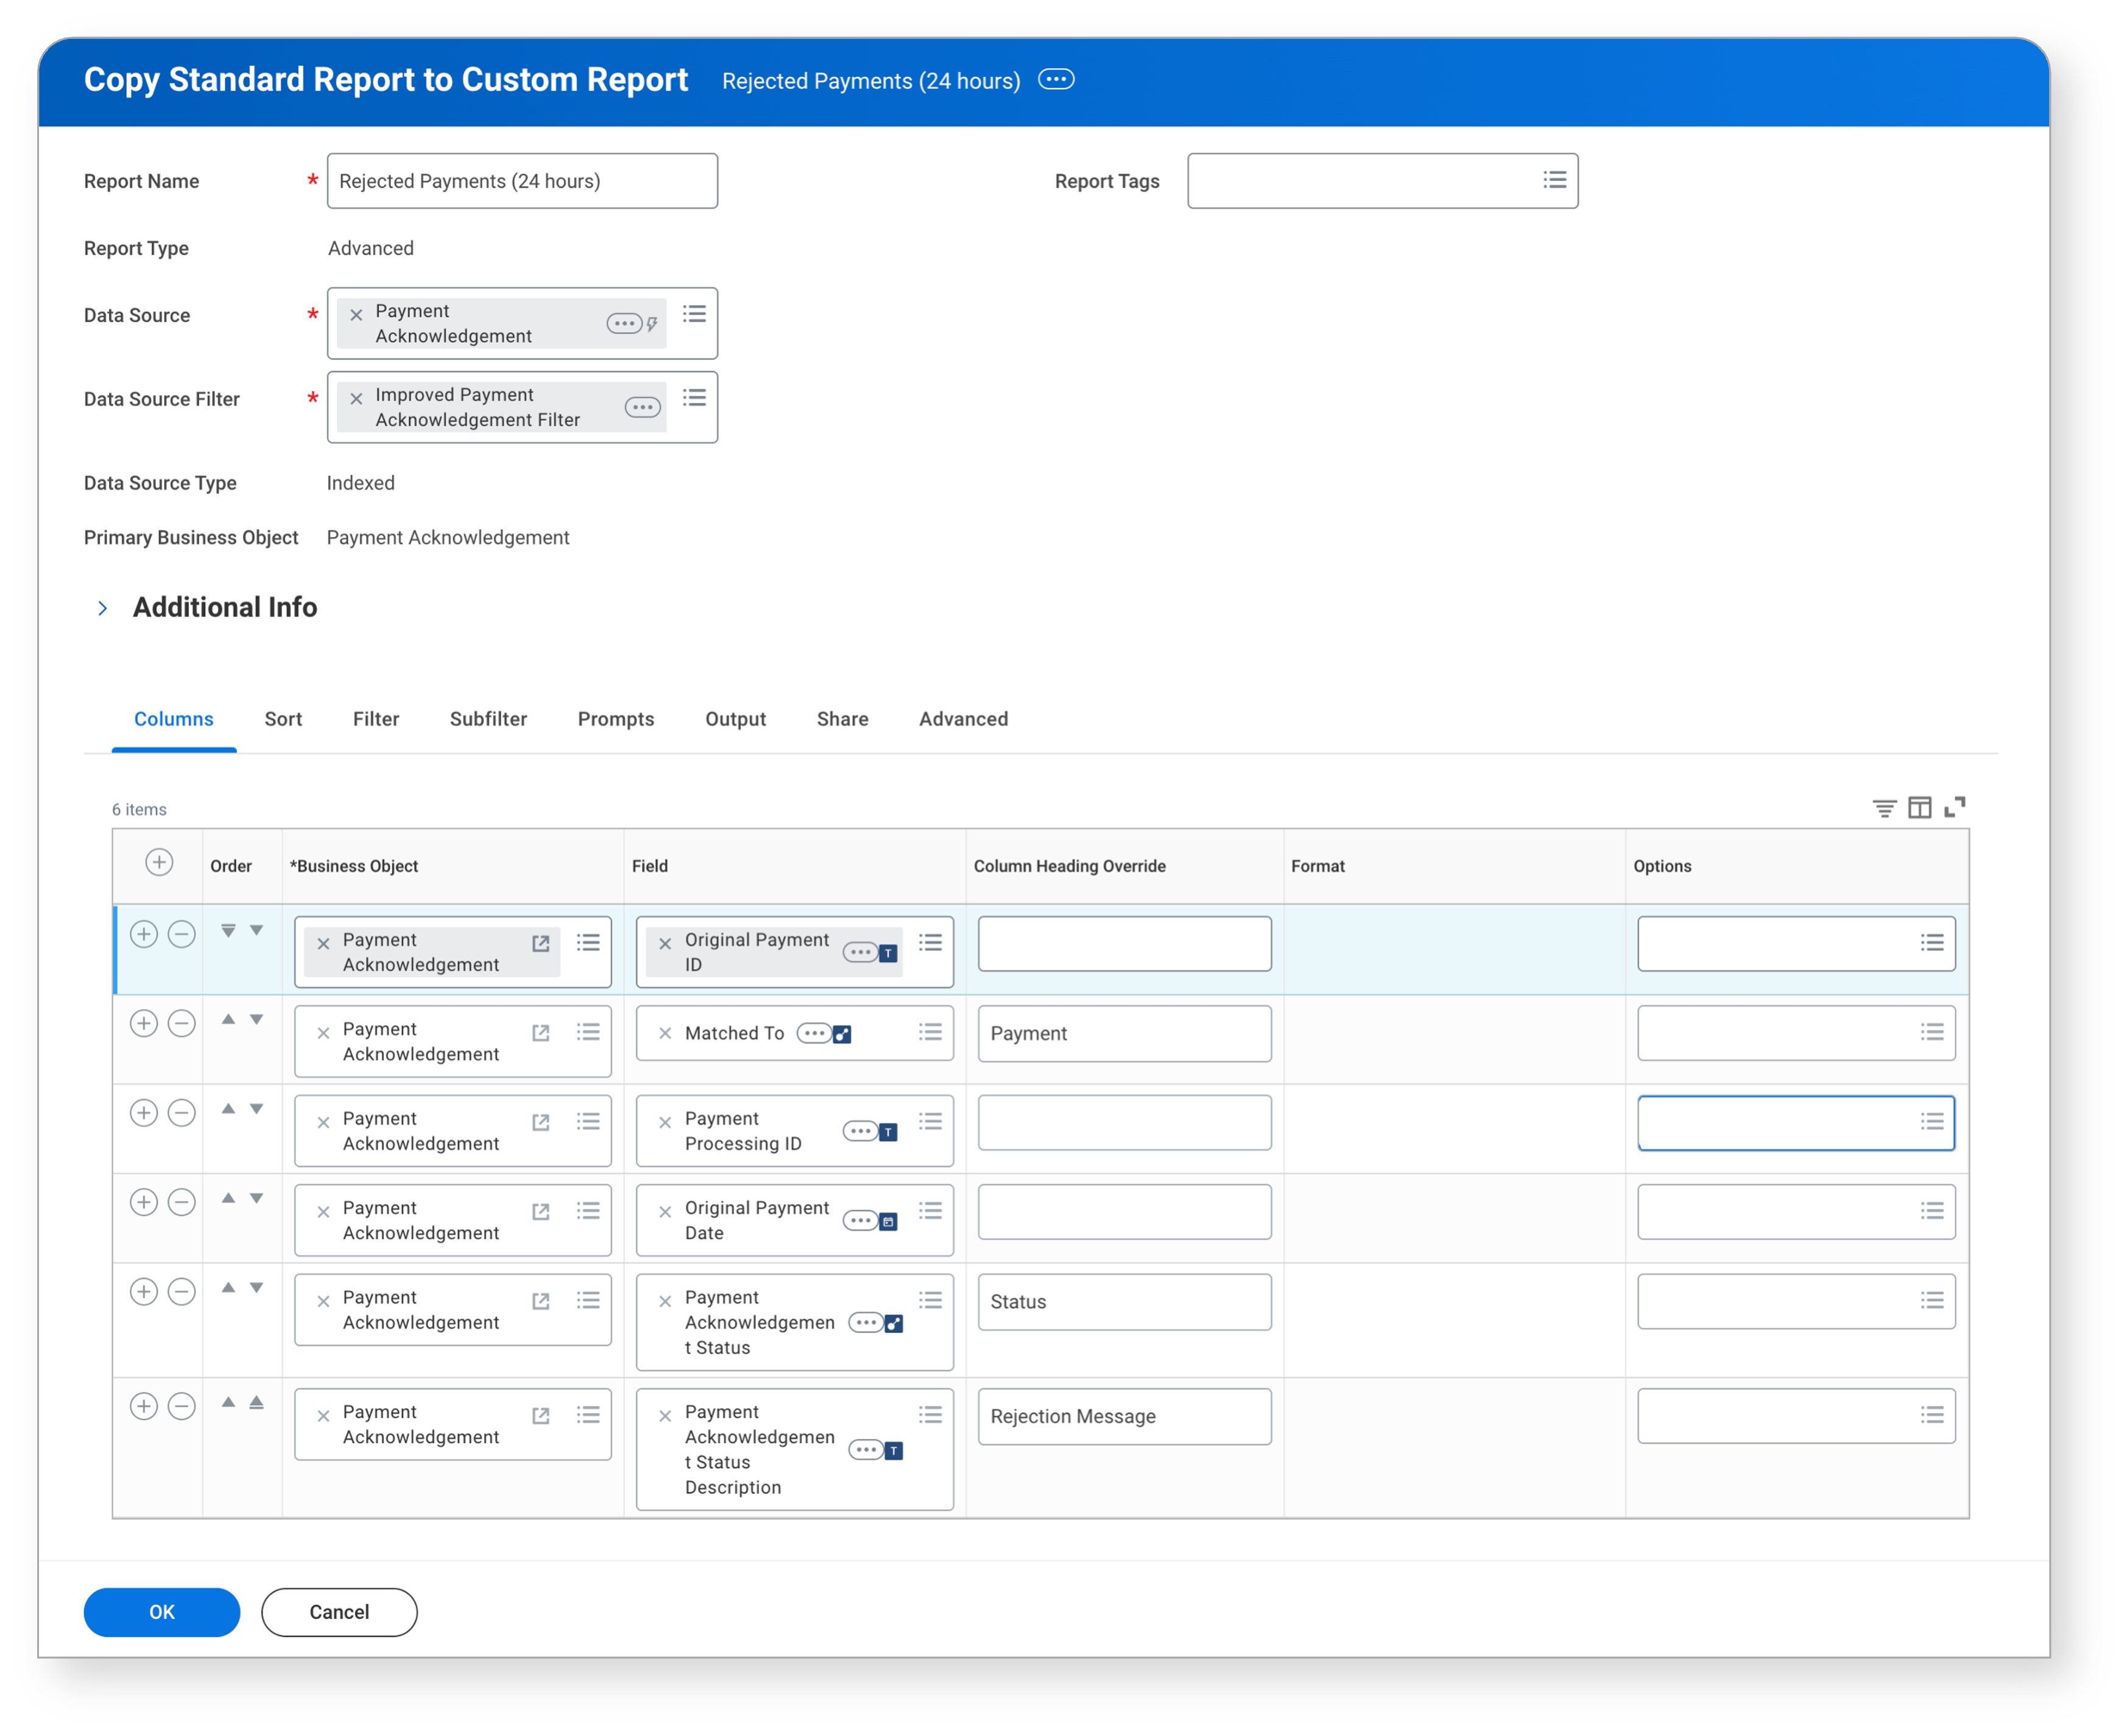The height and width of the screenshot is (1736, 2127).
Task: Click the Cancel button
Action: click(339, 1612)
